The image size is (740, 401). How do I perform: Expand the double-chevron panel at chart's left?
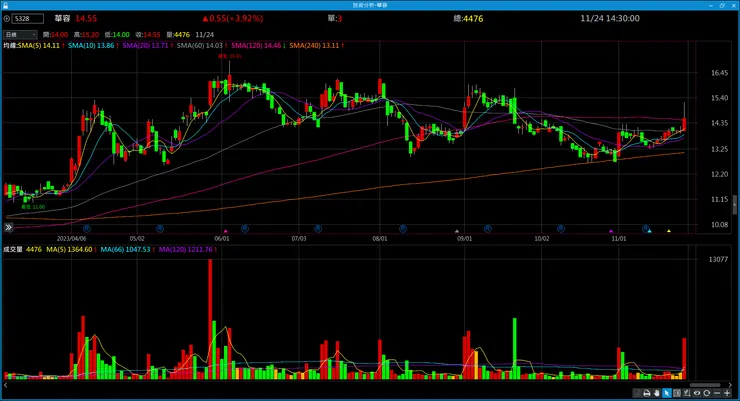[8, 227]
